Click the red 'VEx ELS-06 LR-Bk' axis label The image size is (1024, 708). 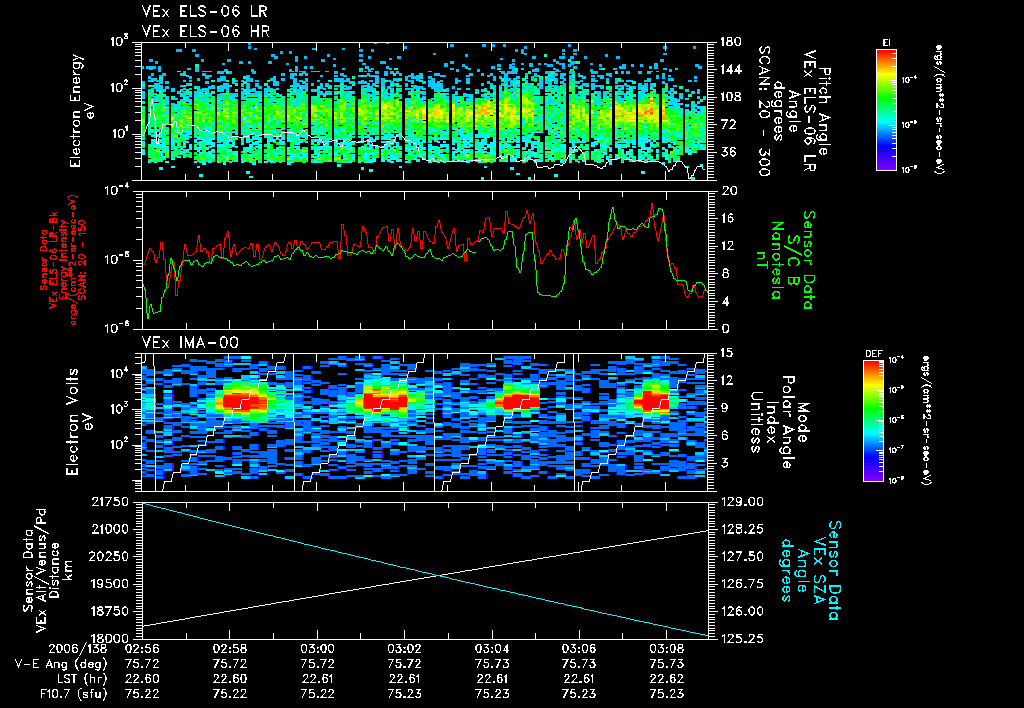pos(55,260)
